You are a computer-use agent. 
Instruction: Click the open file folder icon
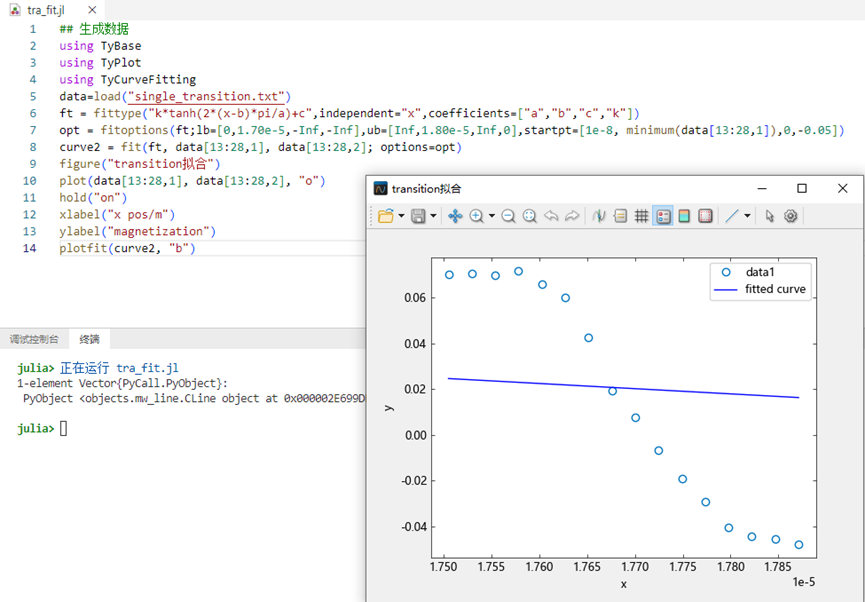tap(386, 216)
